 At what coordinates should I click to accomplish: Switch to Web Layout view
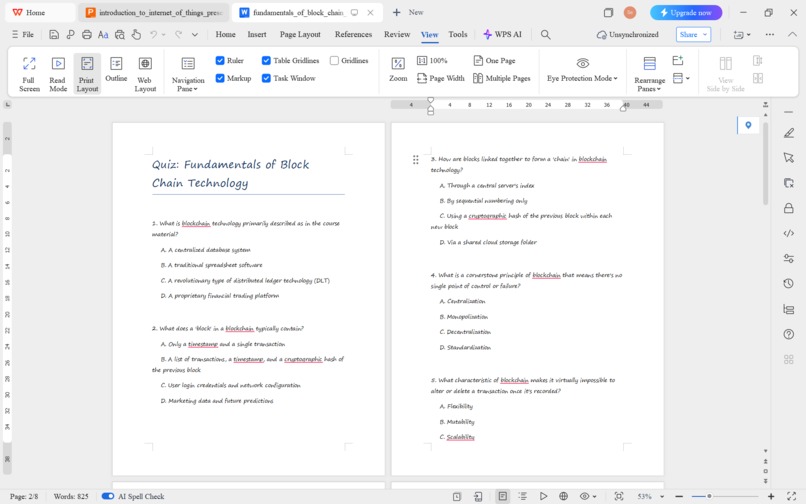point(145,74)
